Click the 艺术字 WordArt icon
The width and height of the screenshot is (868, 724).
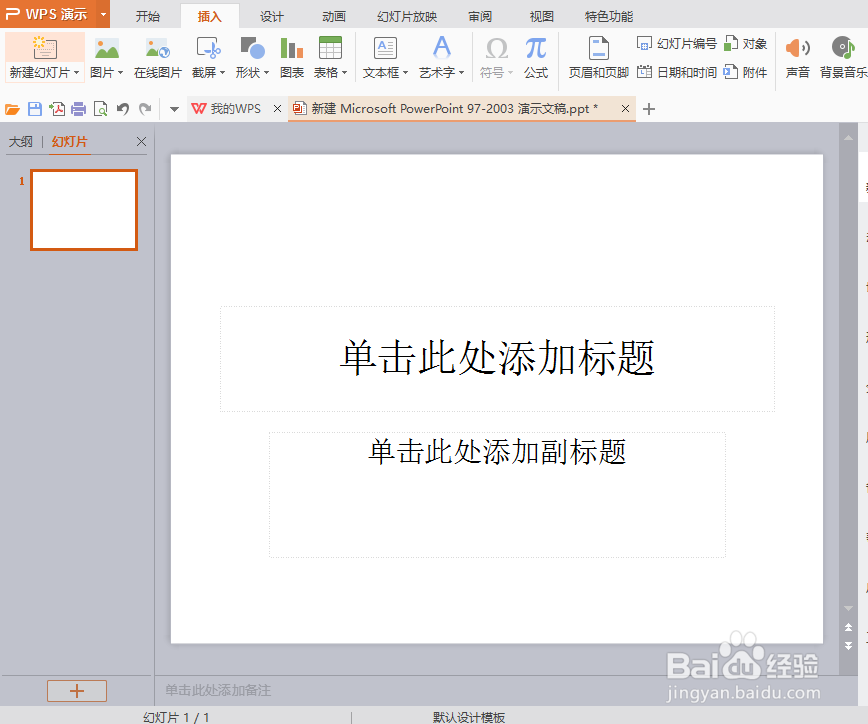pos(442,48)
